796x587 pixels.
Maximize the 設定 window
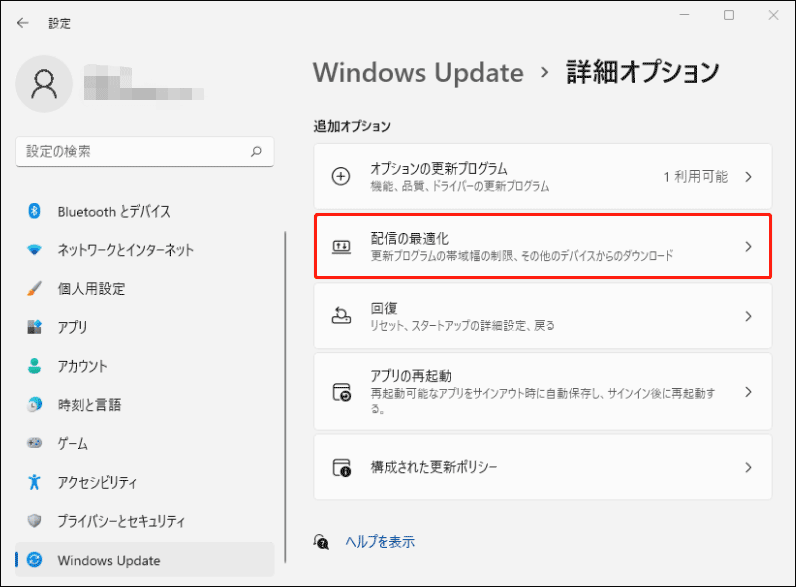pos(729,15)
